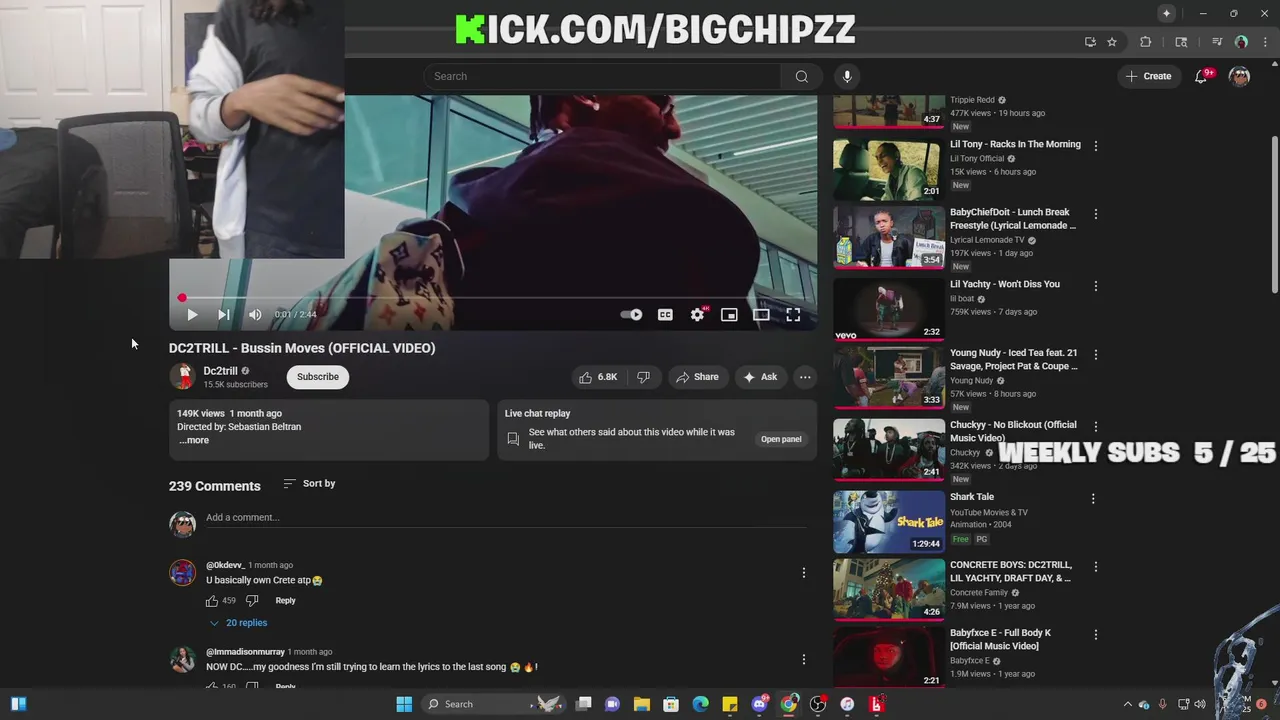Open options for Shark Tale movie

tap(1093, 498)
